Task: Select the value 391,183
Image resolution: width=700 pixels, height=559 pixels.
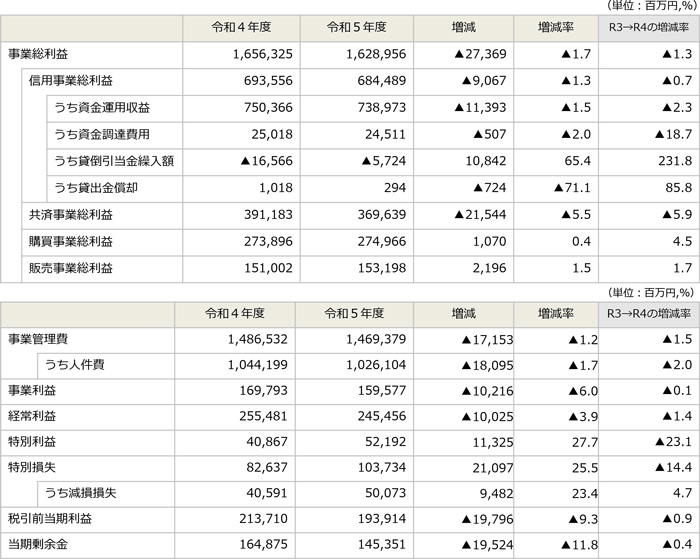Action: pos(268,215)
